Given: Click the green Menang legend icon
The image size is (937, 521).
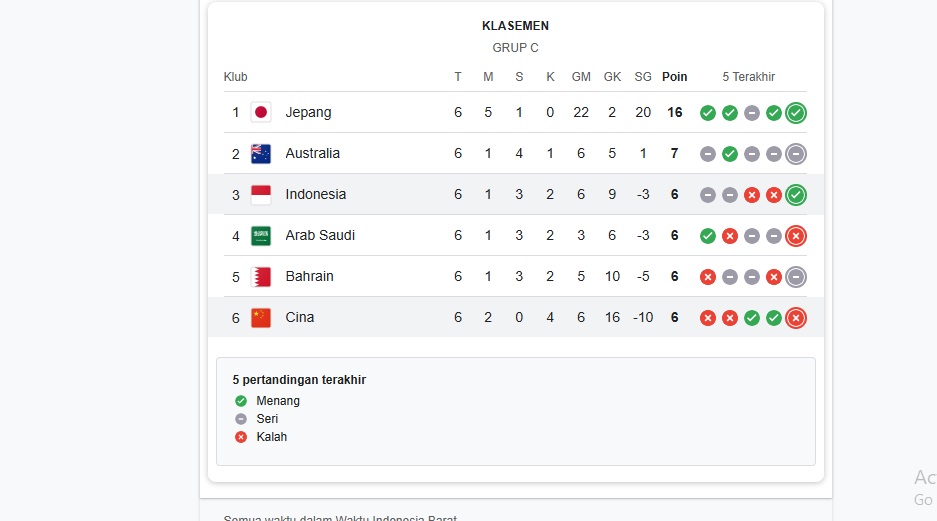Looking at the screenshot, I should (x=241, y=401).
